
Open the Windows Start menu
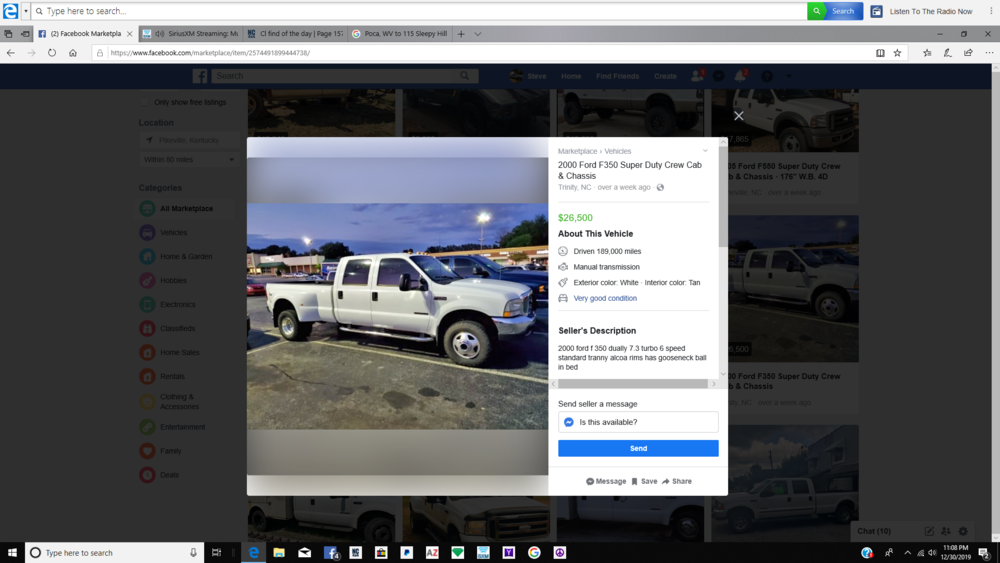[x=12, y=553]
